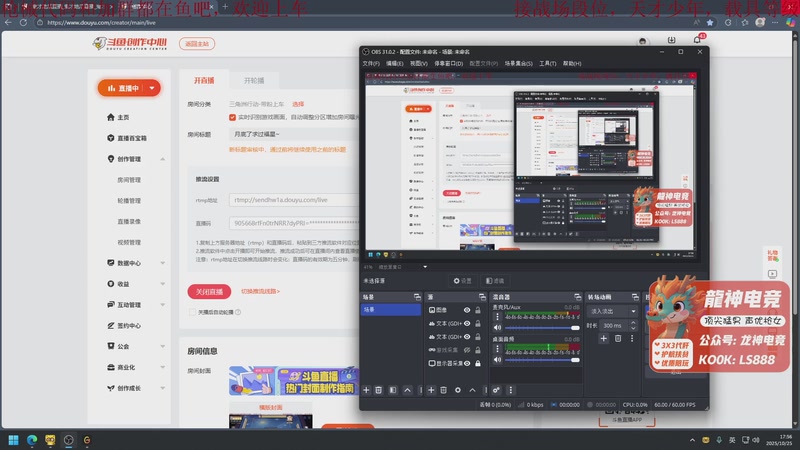Image resolution: width=800 pixels, height=450 pixels.
Task: Lock the 图像 source
Action: pos(478,310)
